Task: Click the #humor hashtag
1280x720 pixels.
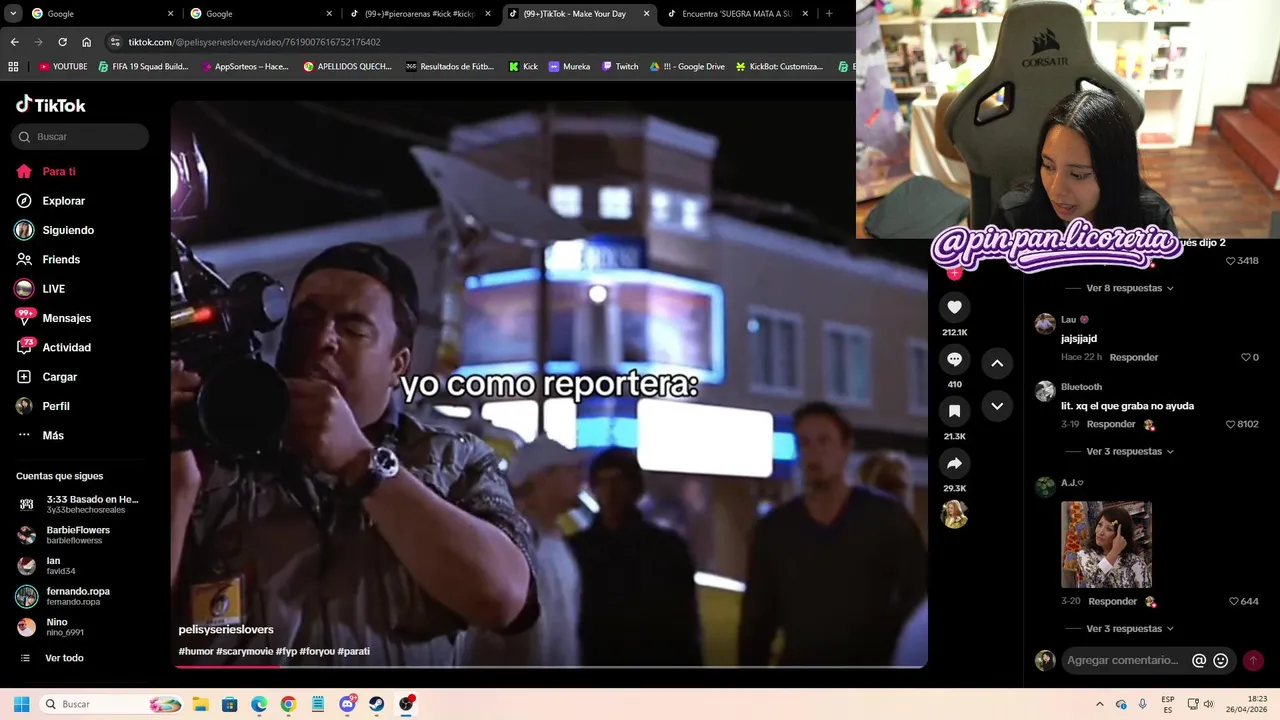Action: click(196, 651)
